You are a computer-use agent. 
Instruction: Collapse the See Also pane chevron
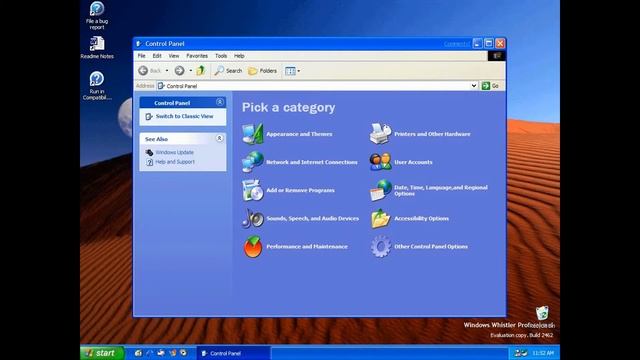219,138
